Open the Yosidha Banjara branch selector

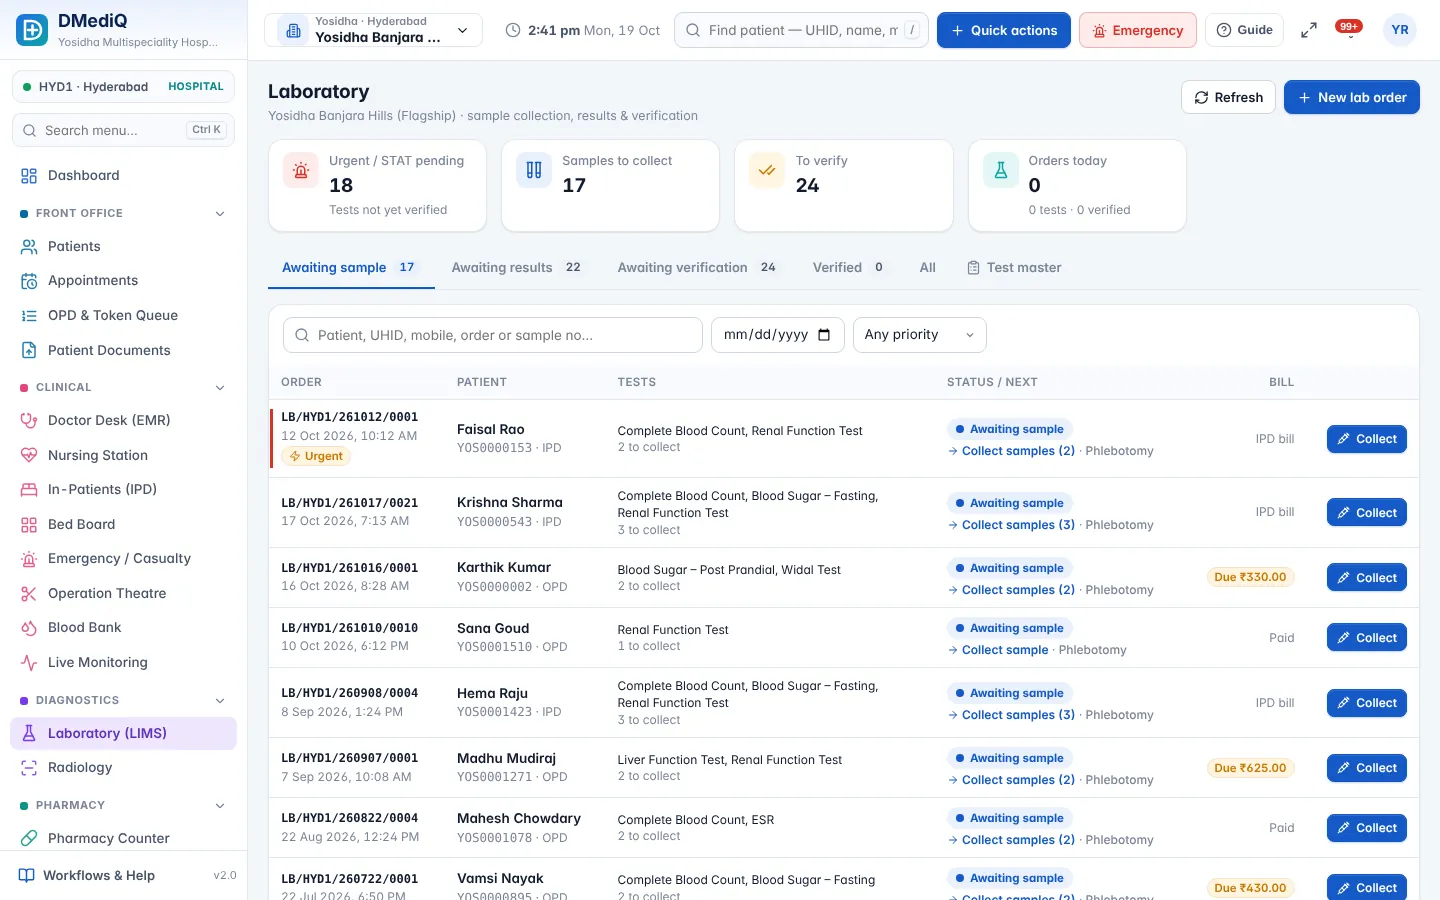click(x=373, y=30)
